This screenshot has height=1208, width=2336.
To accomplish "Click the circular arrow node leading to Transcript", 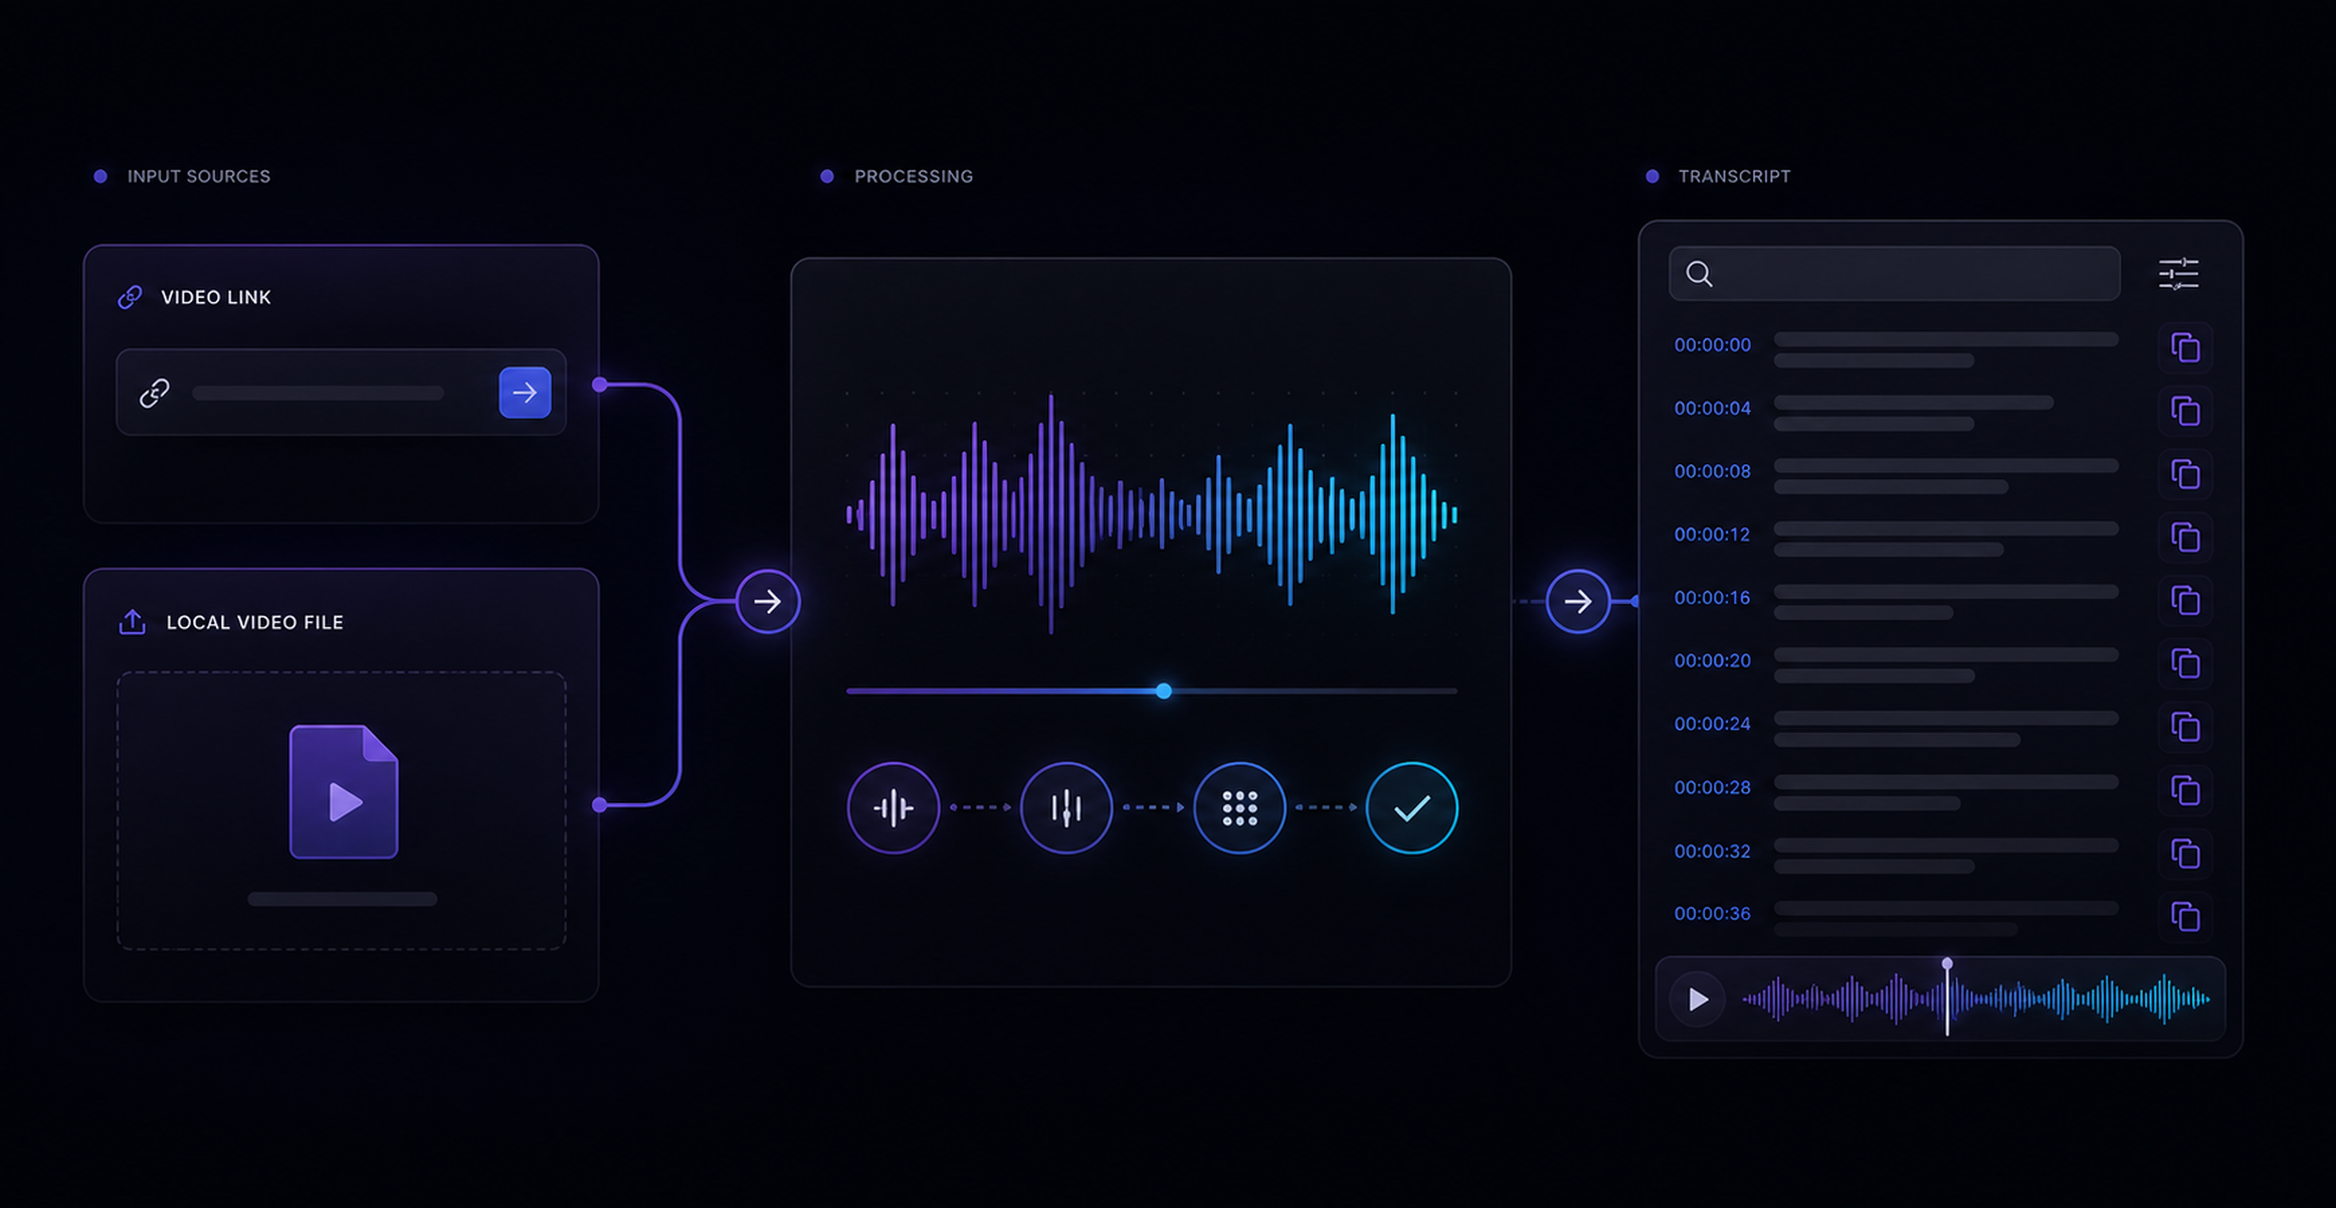I will coord(1578,601).
